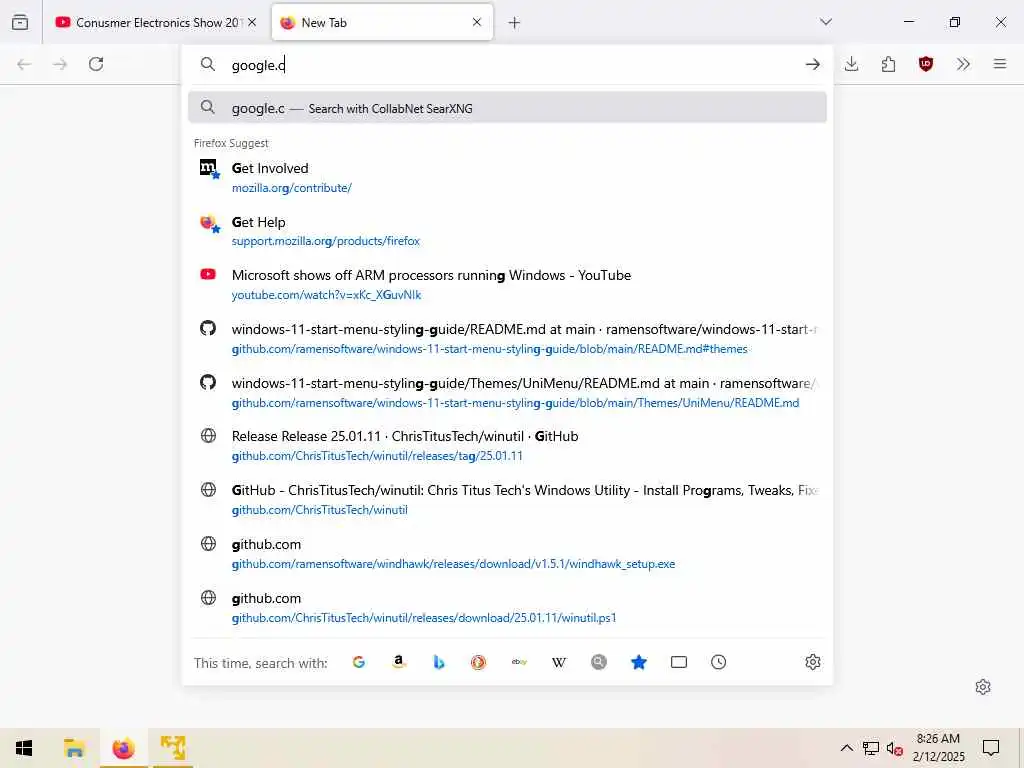
Task: Open GitHub - ChrisTitusTech/winutil suggestion
Action: [x=507, y=500]
